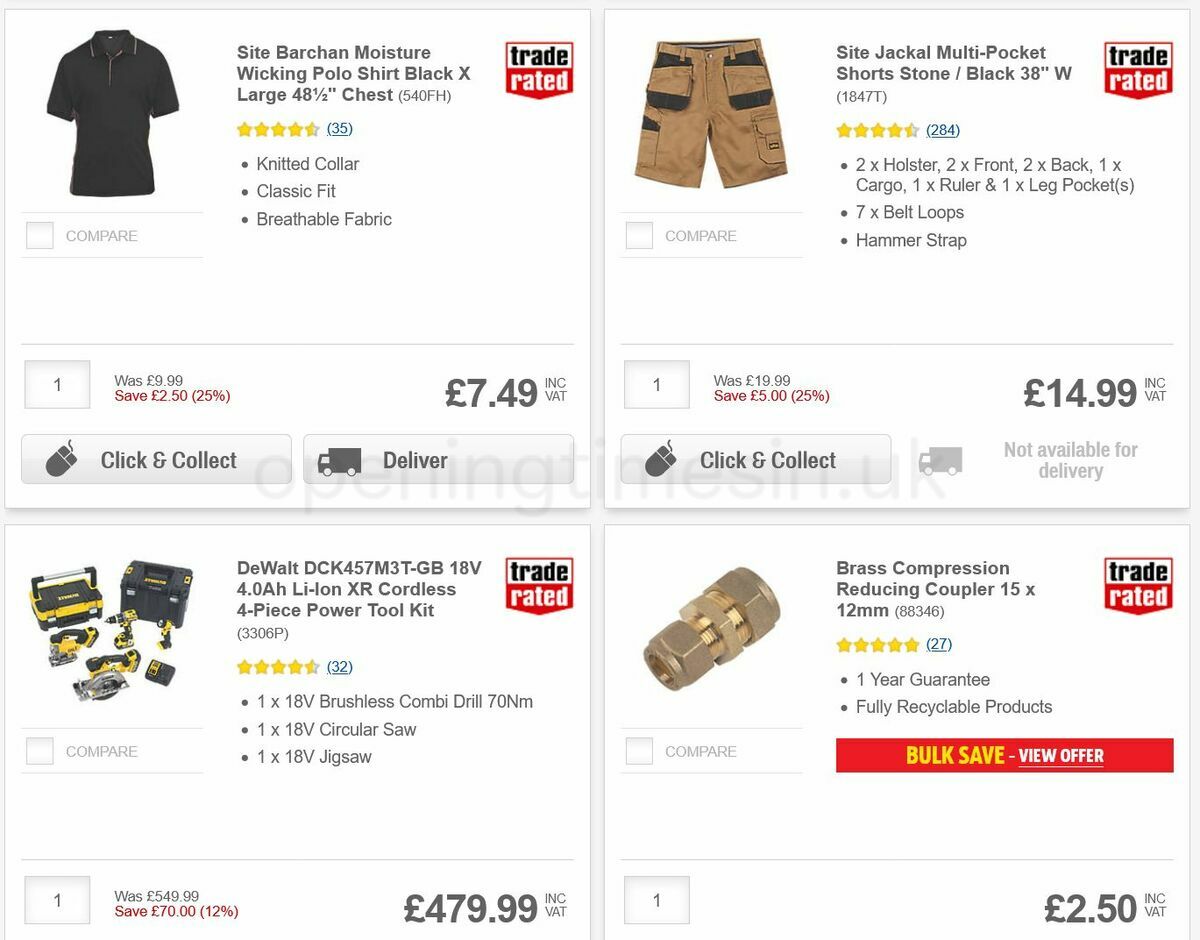Click the Trade Rated badge on the polo shirt
The image size is (1200, 940).
[x=538, y=67]
